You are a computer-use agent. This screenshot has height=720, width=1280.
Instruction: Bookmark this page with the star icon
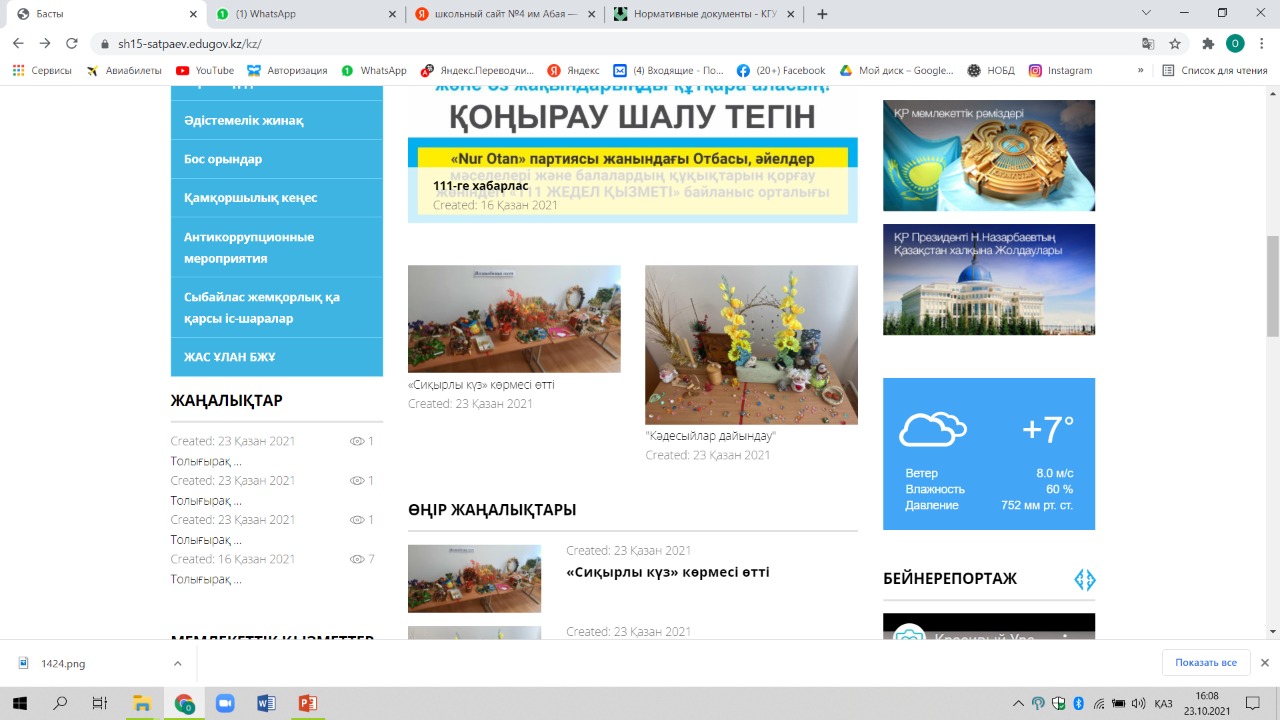coord(1175,44)
